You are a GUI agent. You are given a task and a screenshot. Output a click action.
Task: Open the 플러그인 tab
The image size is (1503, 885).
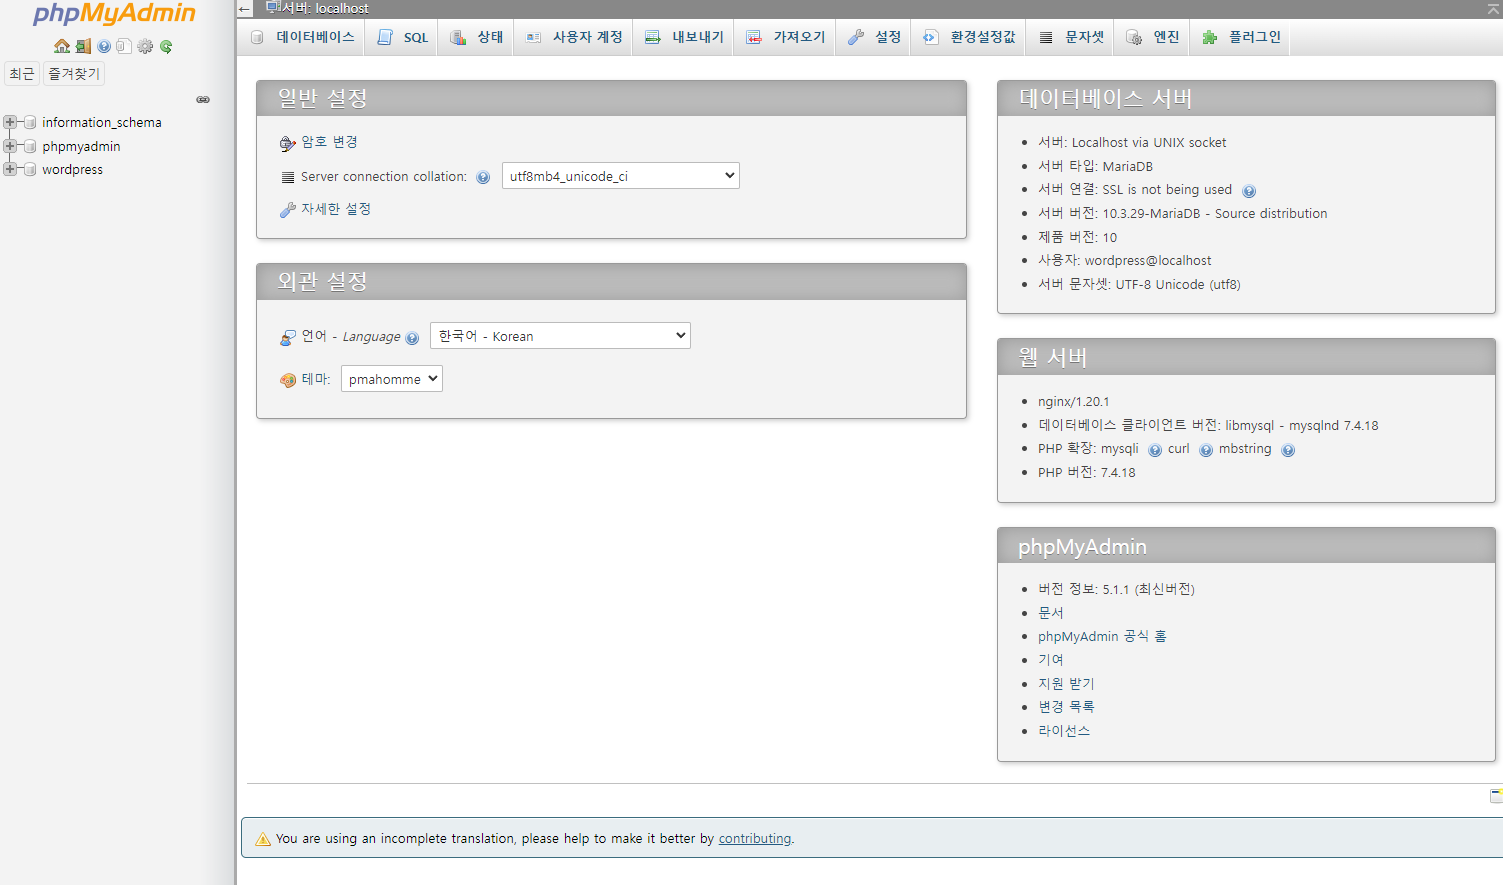(1241, 37)
